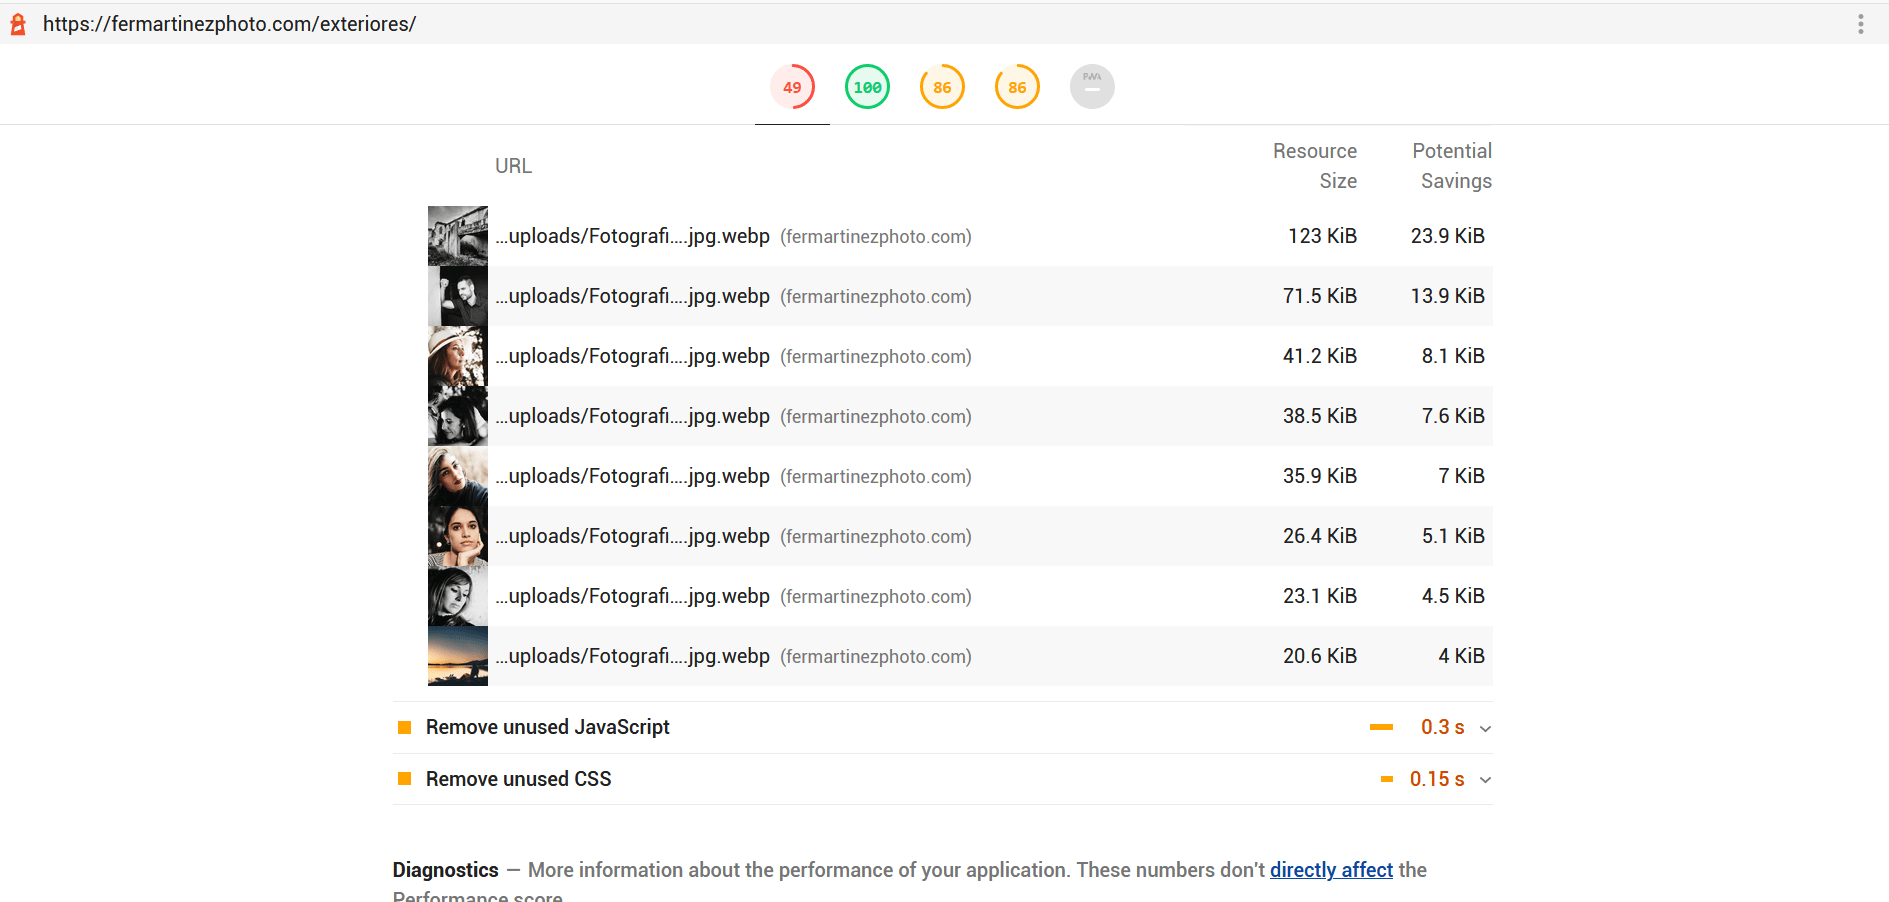Click thumbnail of the 123 KiB image
This screenshot has height=902, width=1889.
click(x=458, y=236)
